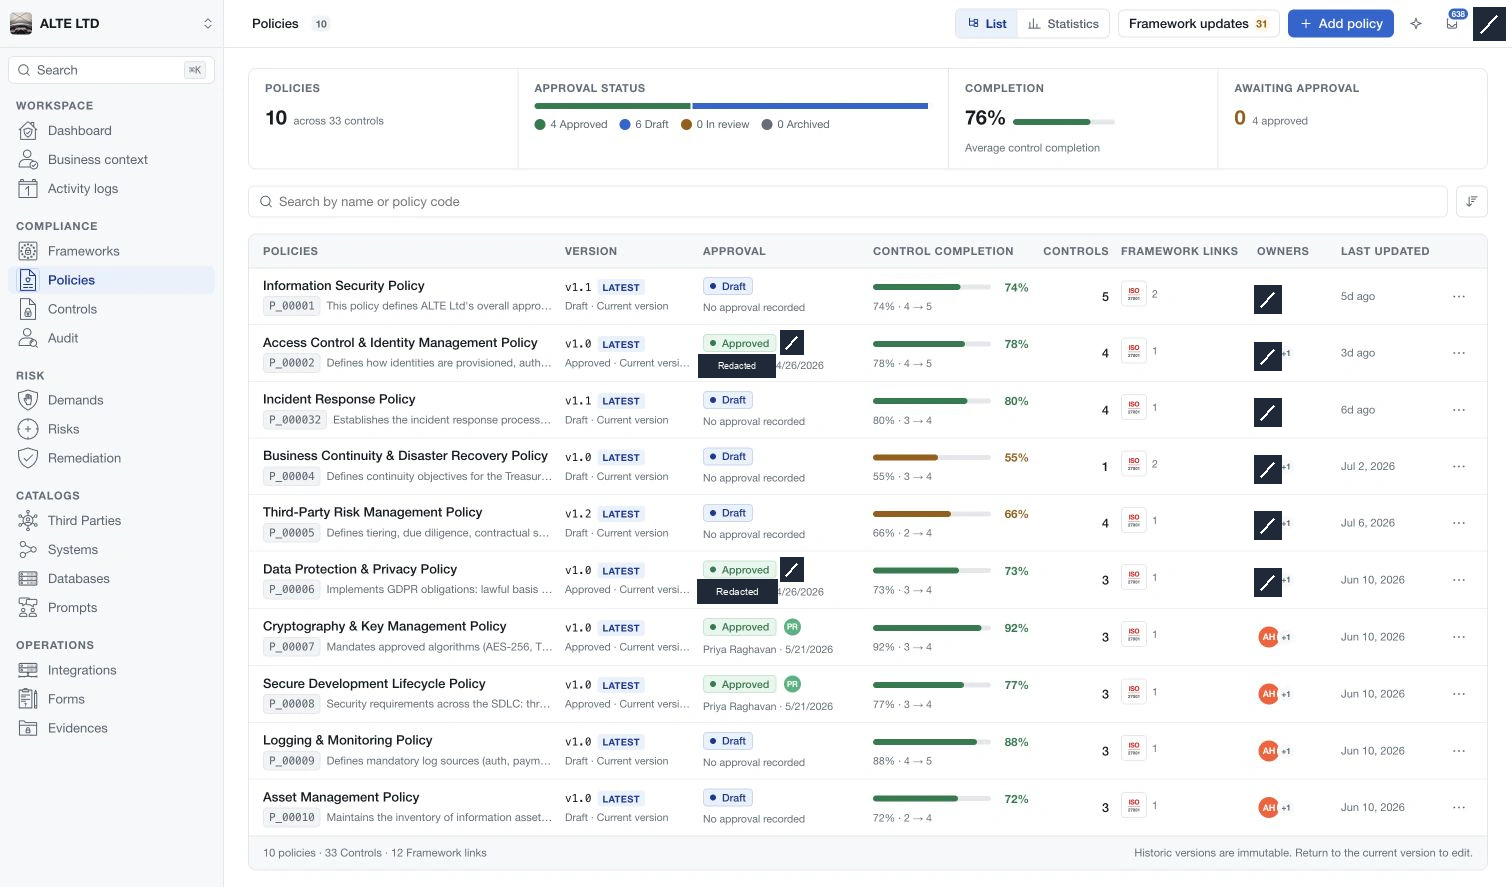Image resolution: width=1512 pixels, height=887 pixels.
Task: Click the Add policy button
Action: (1341, 24)
